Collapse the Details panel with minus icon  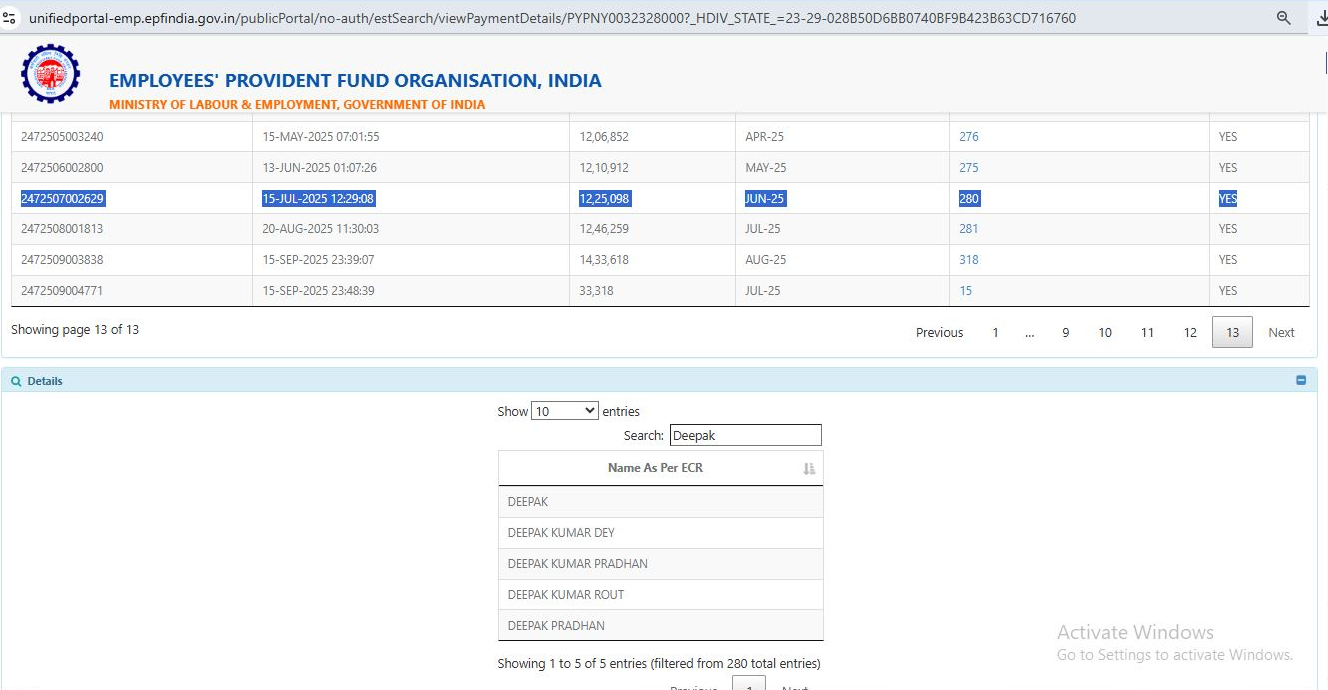[1301, 380]
